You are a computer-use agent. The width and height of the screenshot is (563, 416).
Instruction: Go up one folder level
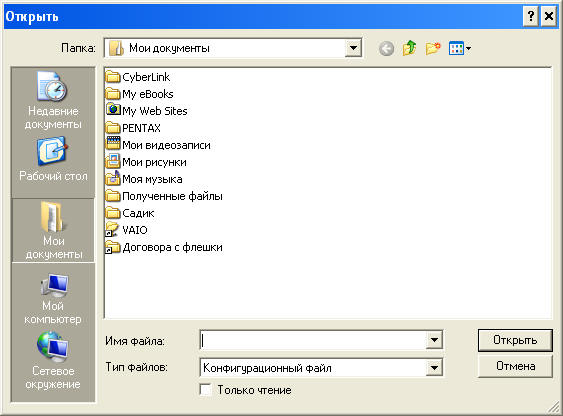(409, 48)
